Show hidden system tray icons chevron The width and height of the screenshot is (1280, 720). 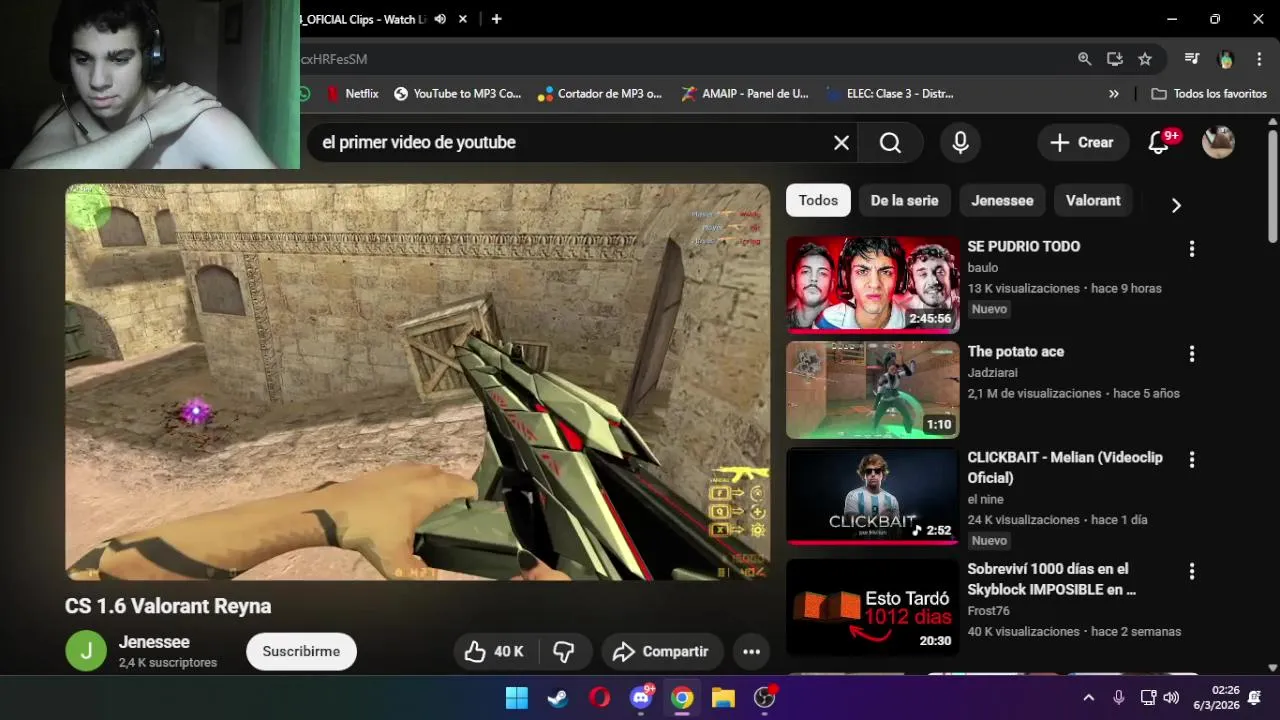coord(1089,698)
